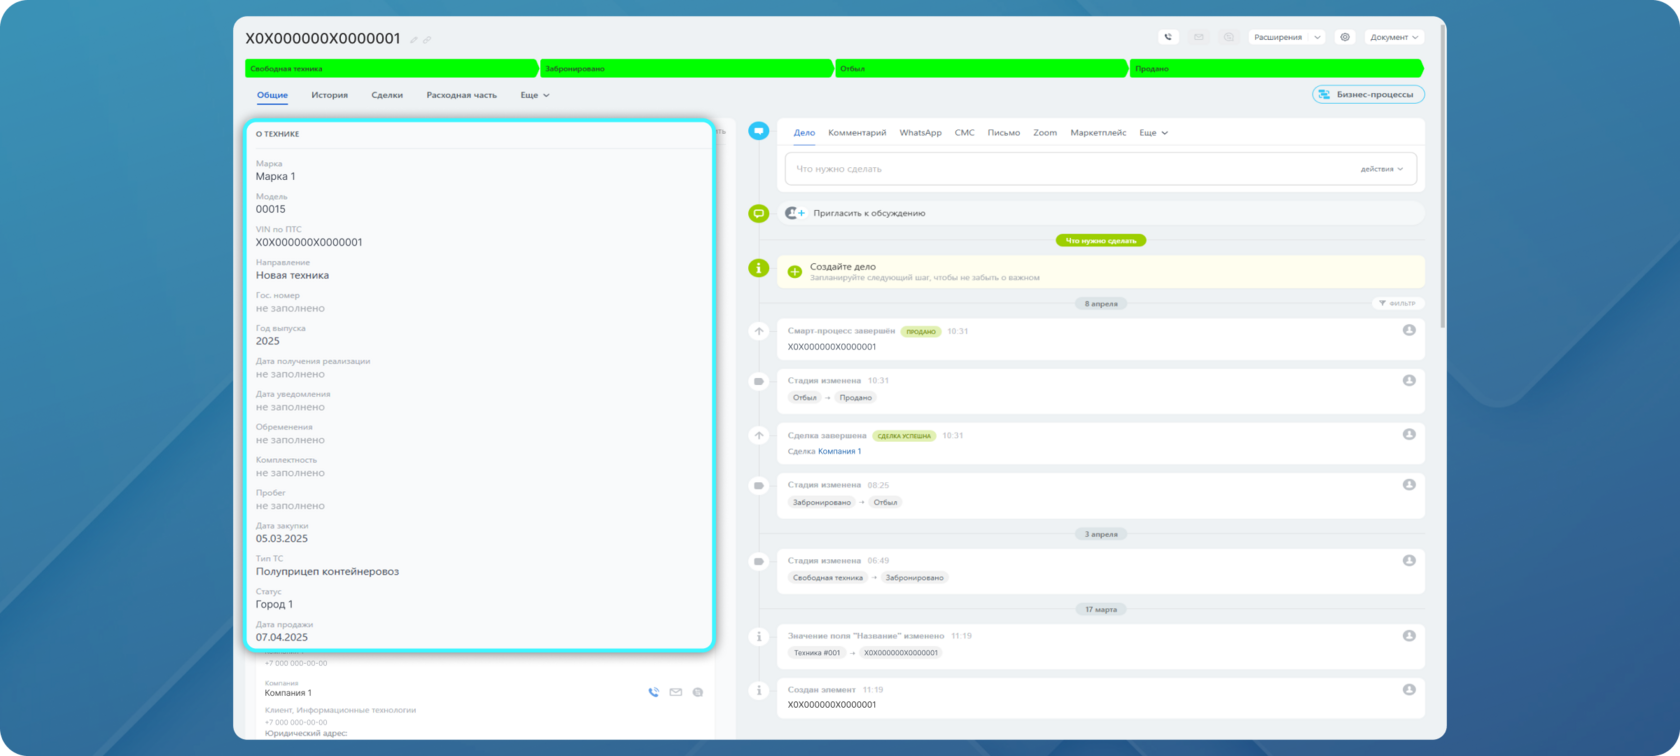This screenshot has height=756, width=1680.
Task: Click arrow icon beside Сделка завершена
Action: coord(759,435)
